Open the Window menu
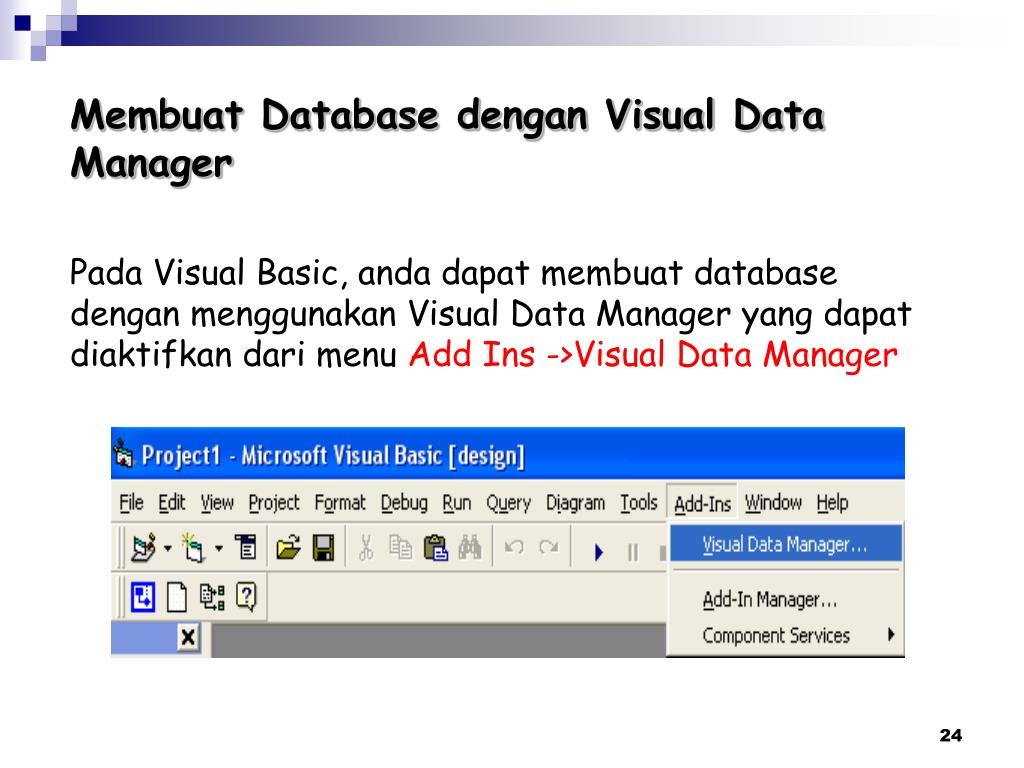This screenshot has height=768, width=1024. tap(773, 503)
